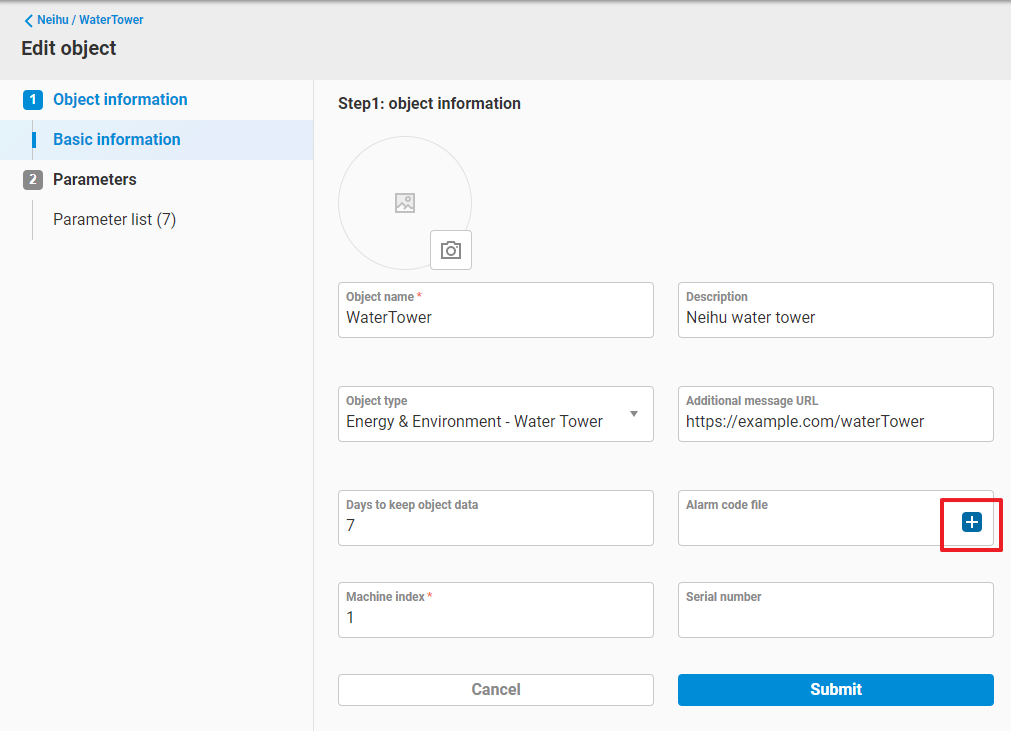Click into the Description field
The height and width of the screenshot is (731, 1011).
click(835, 318)
